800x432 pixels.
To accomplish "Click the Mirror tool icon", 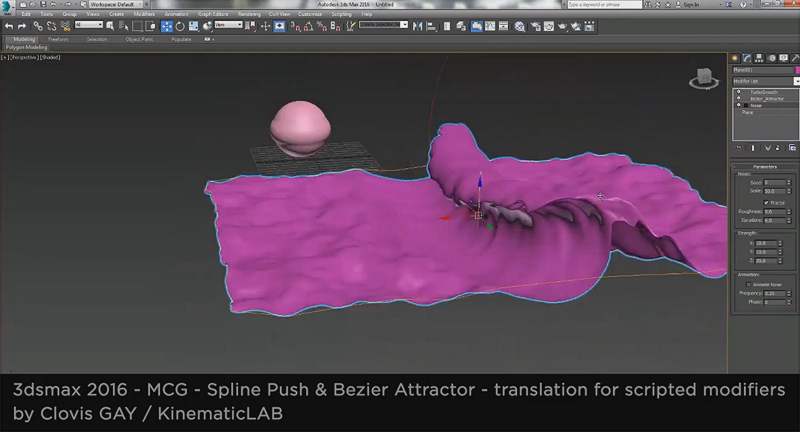I will [x=417, y=27].
